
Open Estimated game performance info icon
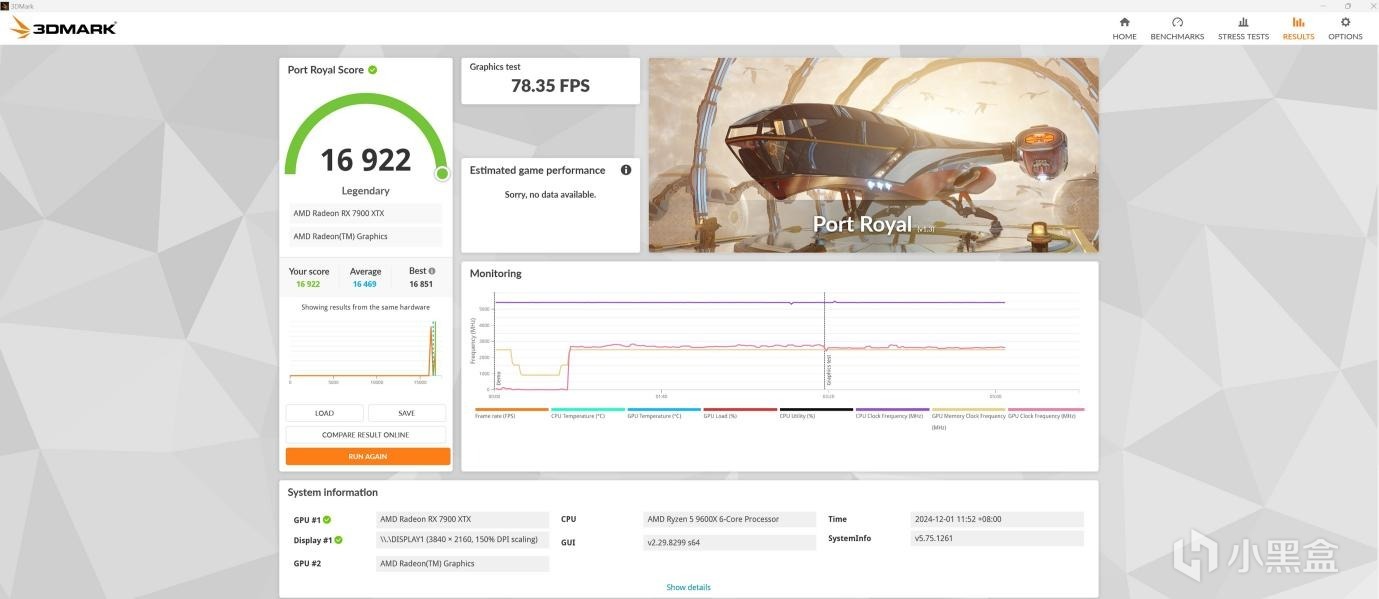pyautogui.click(x=626, y=170)
